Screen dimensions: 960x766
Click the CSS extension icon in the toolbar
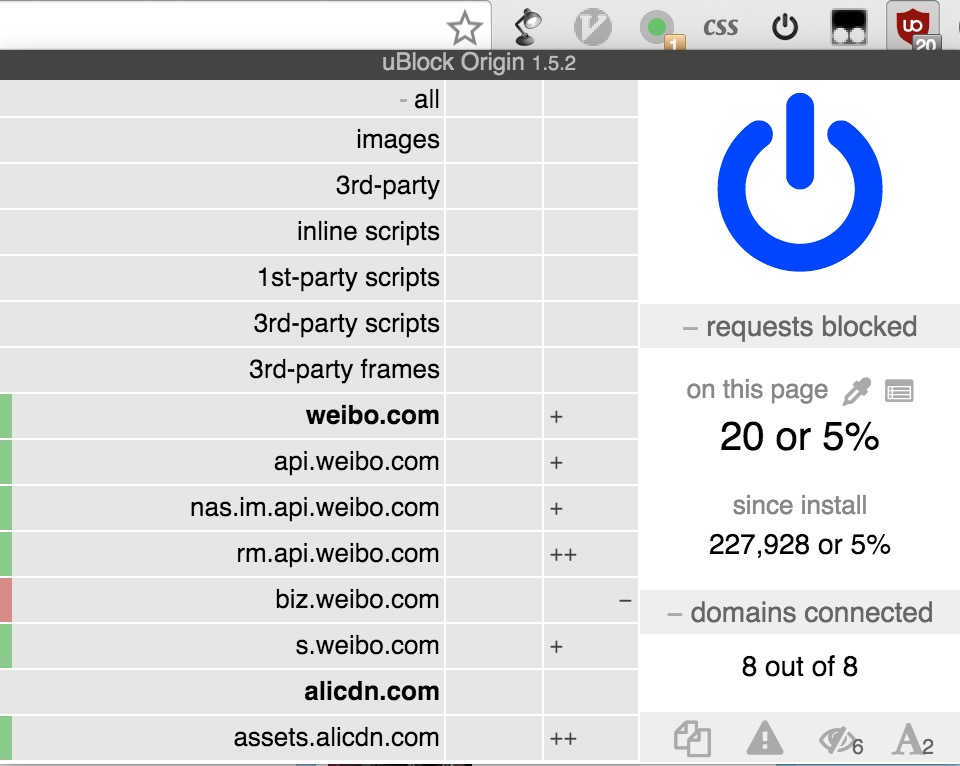(x=720, y=27)
